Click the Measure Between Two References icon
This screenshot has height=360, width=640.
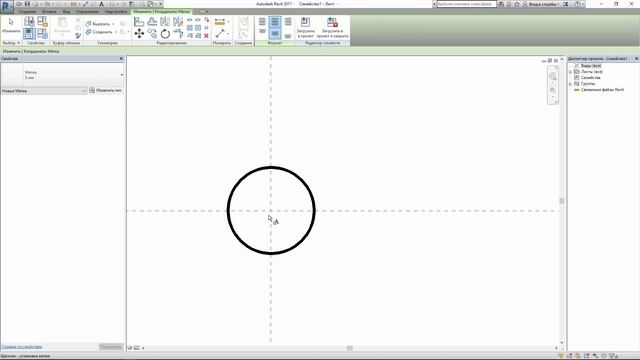click(x=220, y=33)
